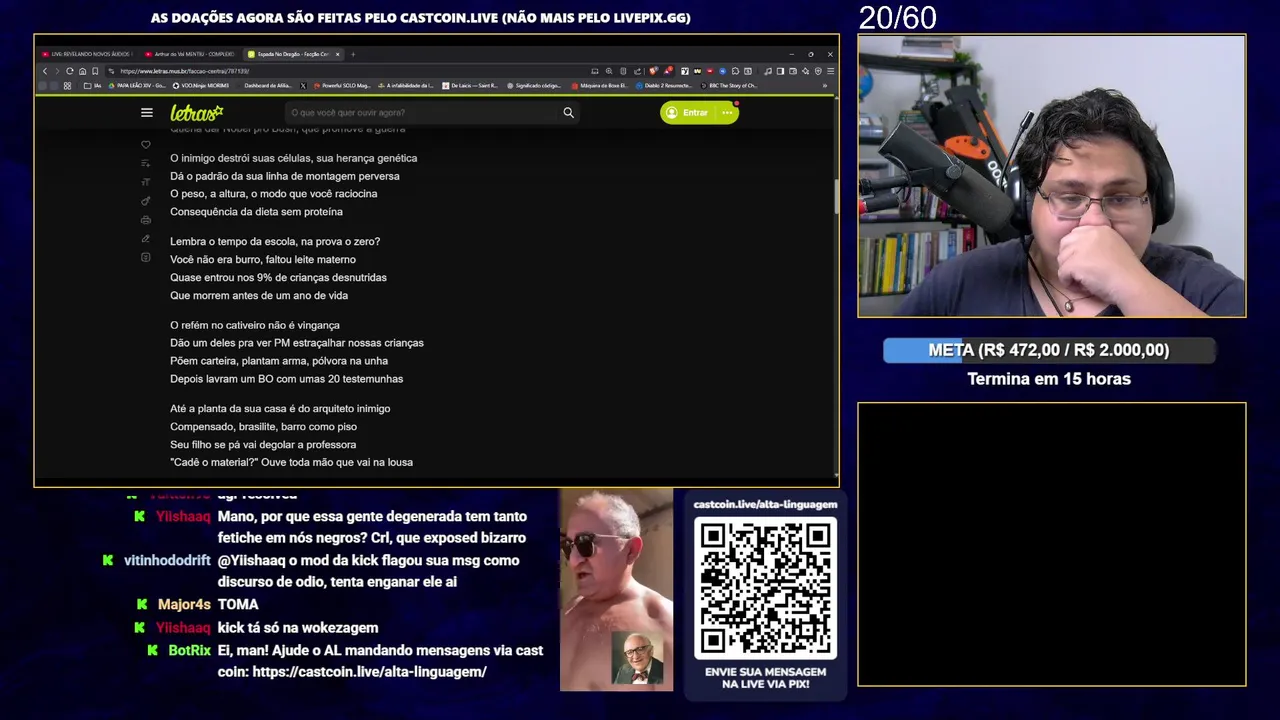Click lyric 'Compensado, brasilite, barro como piso'
This screenshot has height=720, width=1280.
tap(263, 427)
